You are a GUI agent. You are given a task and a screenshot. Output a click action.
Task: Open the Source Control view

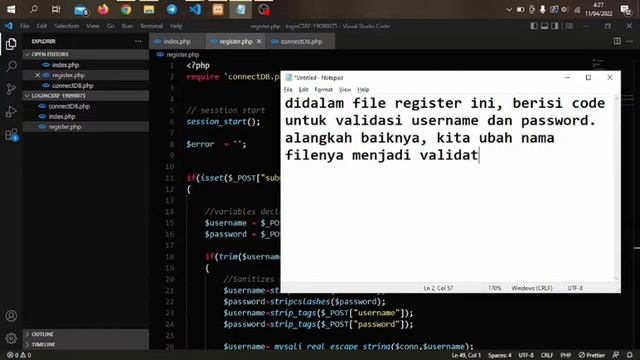click(11, 89)
